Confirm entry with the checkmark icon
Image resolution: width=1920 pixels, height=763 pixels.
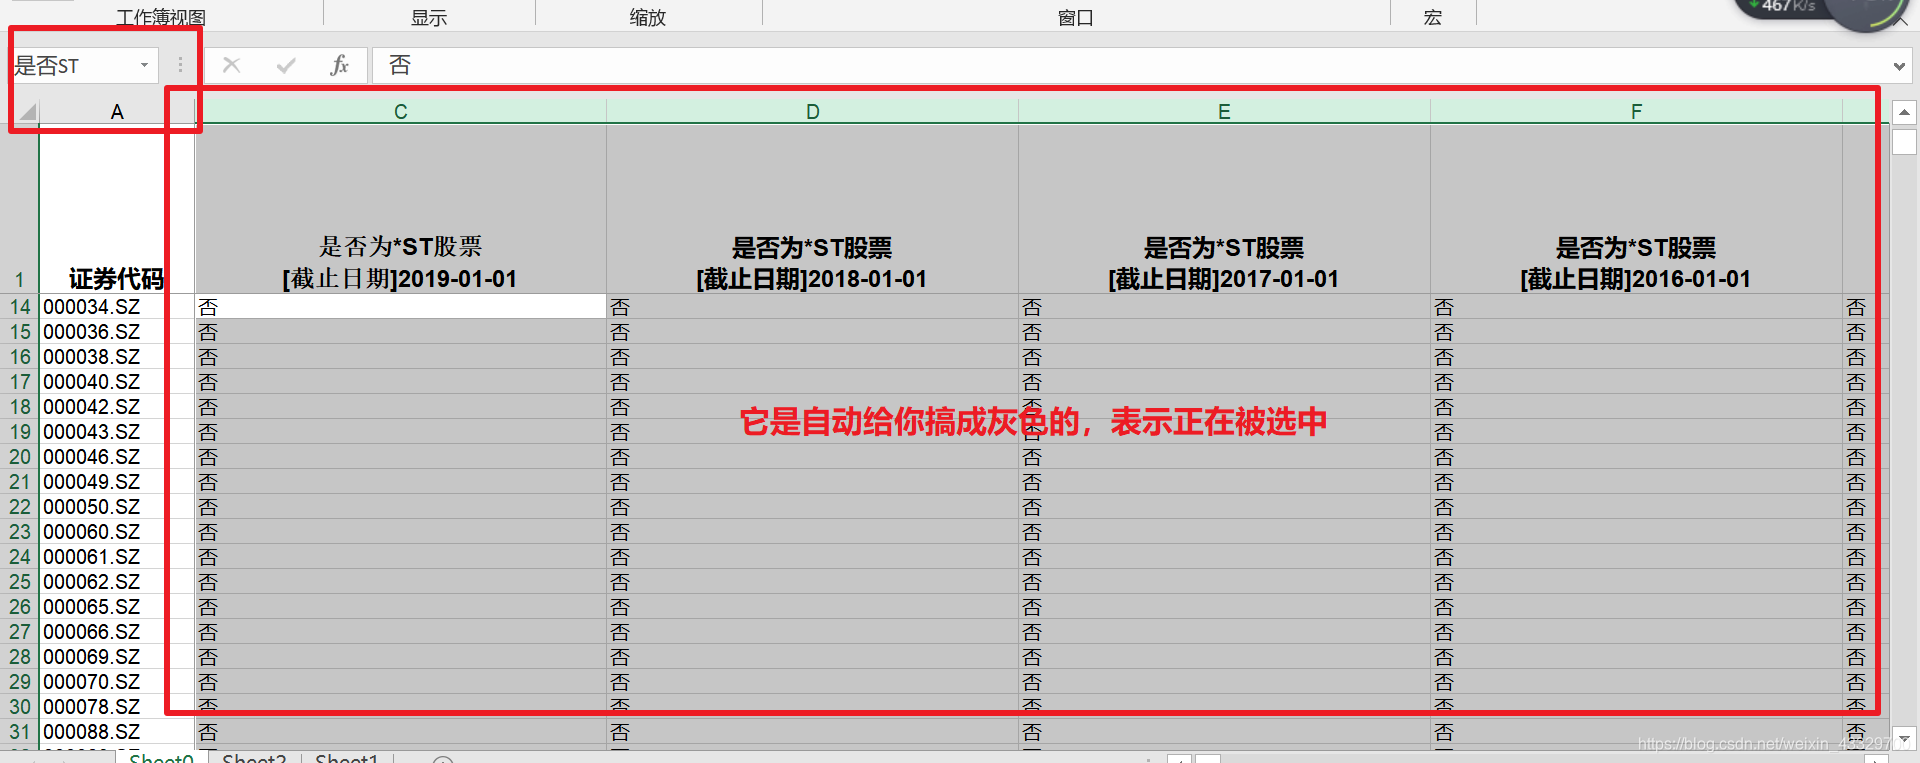286,65
